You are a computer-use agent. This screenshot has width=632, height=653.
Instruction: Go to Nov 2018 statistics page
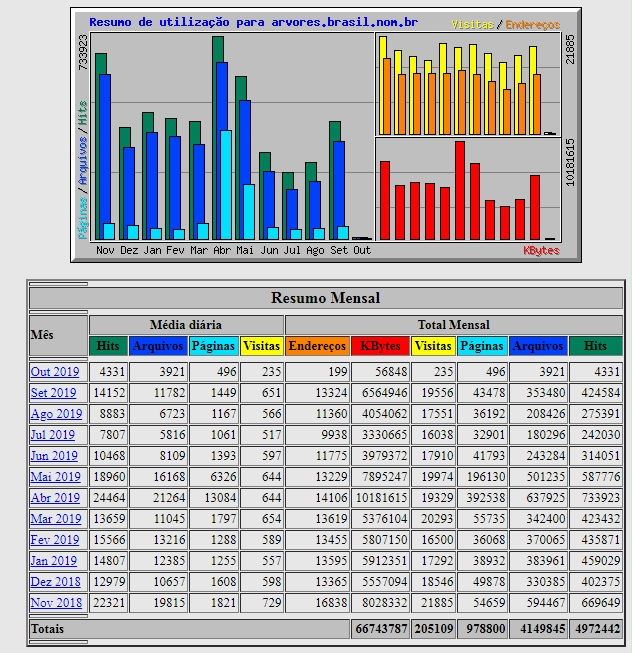click(56, 603)
